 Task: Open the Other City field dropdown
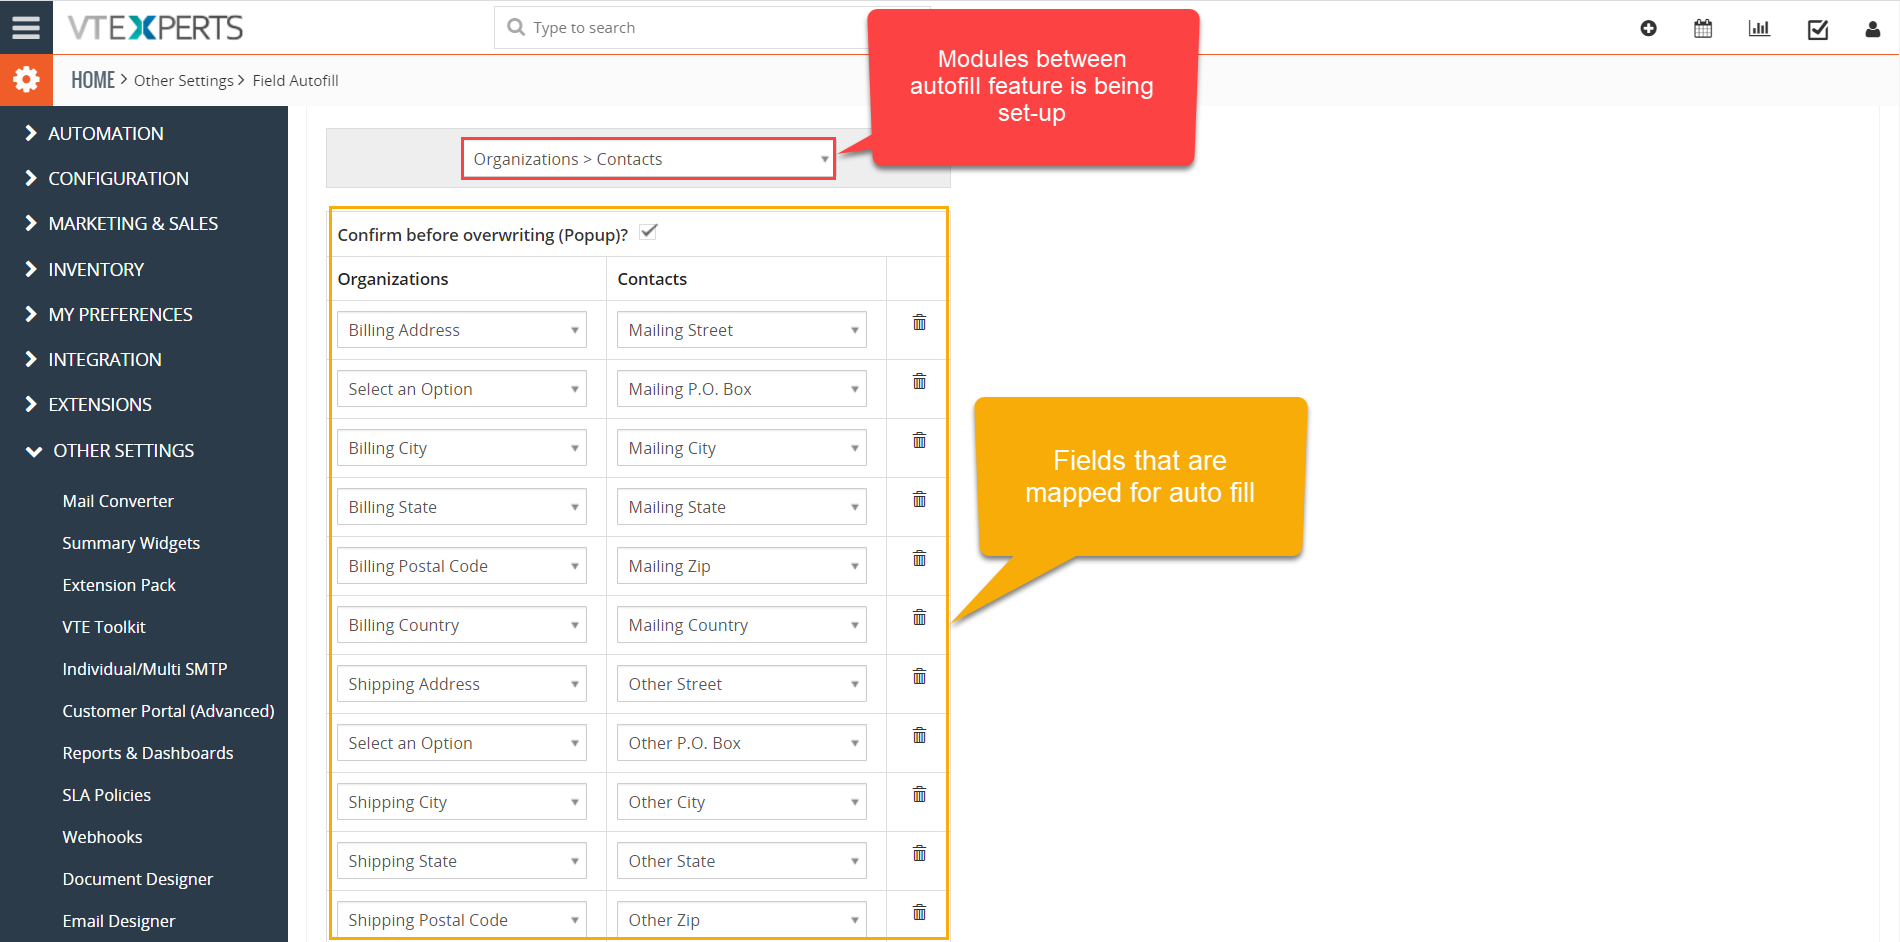click(741, 802)
